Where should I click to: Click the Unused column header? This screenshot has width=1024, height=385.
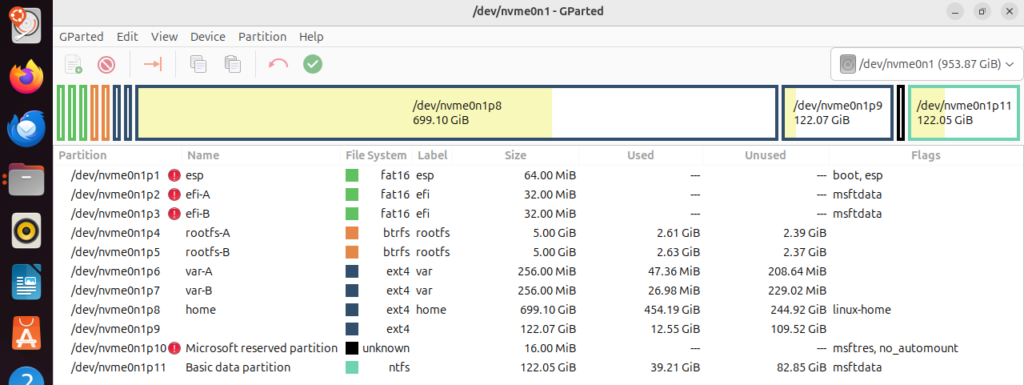click(x=765, y=156)
